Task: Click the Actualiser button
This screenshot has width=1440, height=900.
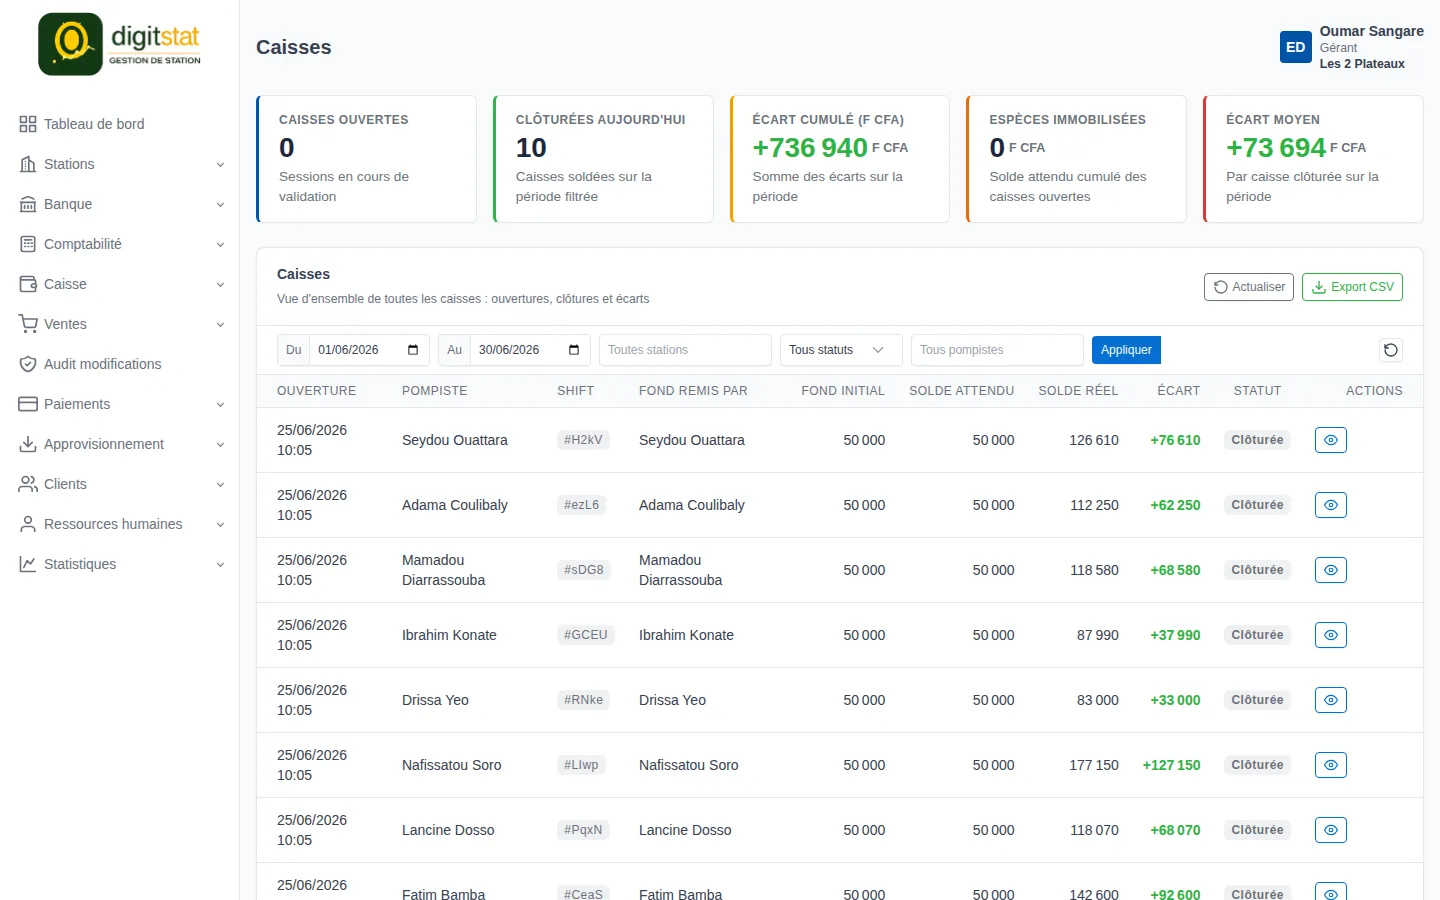Action: [1249, 287]
